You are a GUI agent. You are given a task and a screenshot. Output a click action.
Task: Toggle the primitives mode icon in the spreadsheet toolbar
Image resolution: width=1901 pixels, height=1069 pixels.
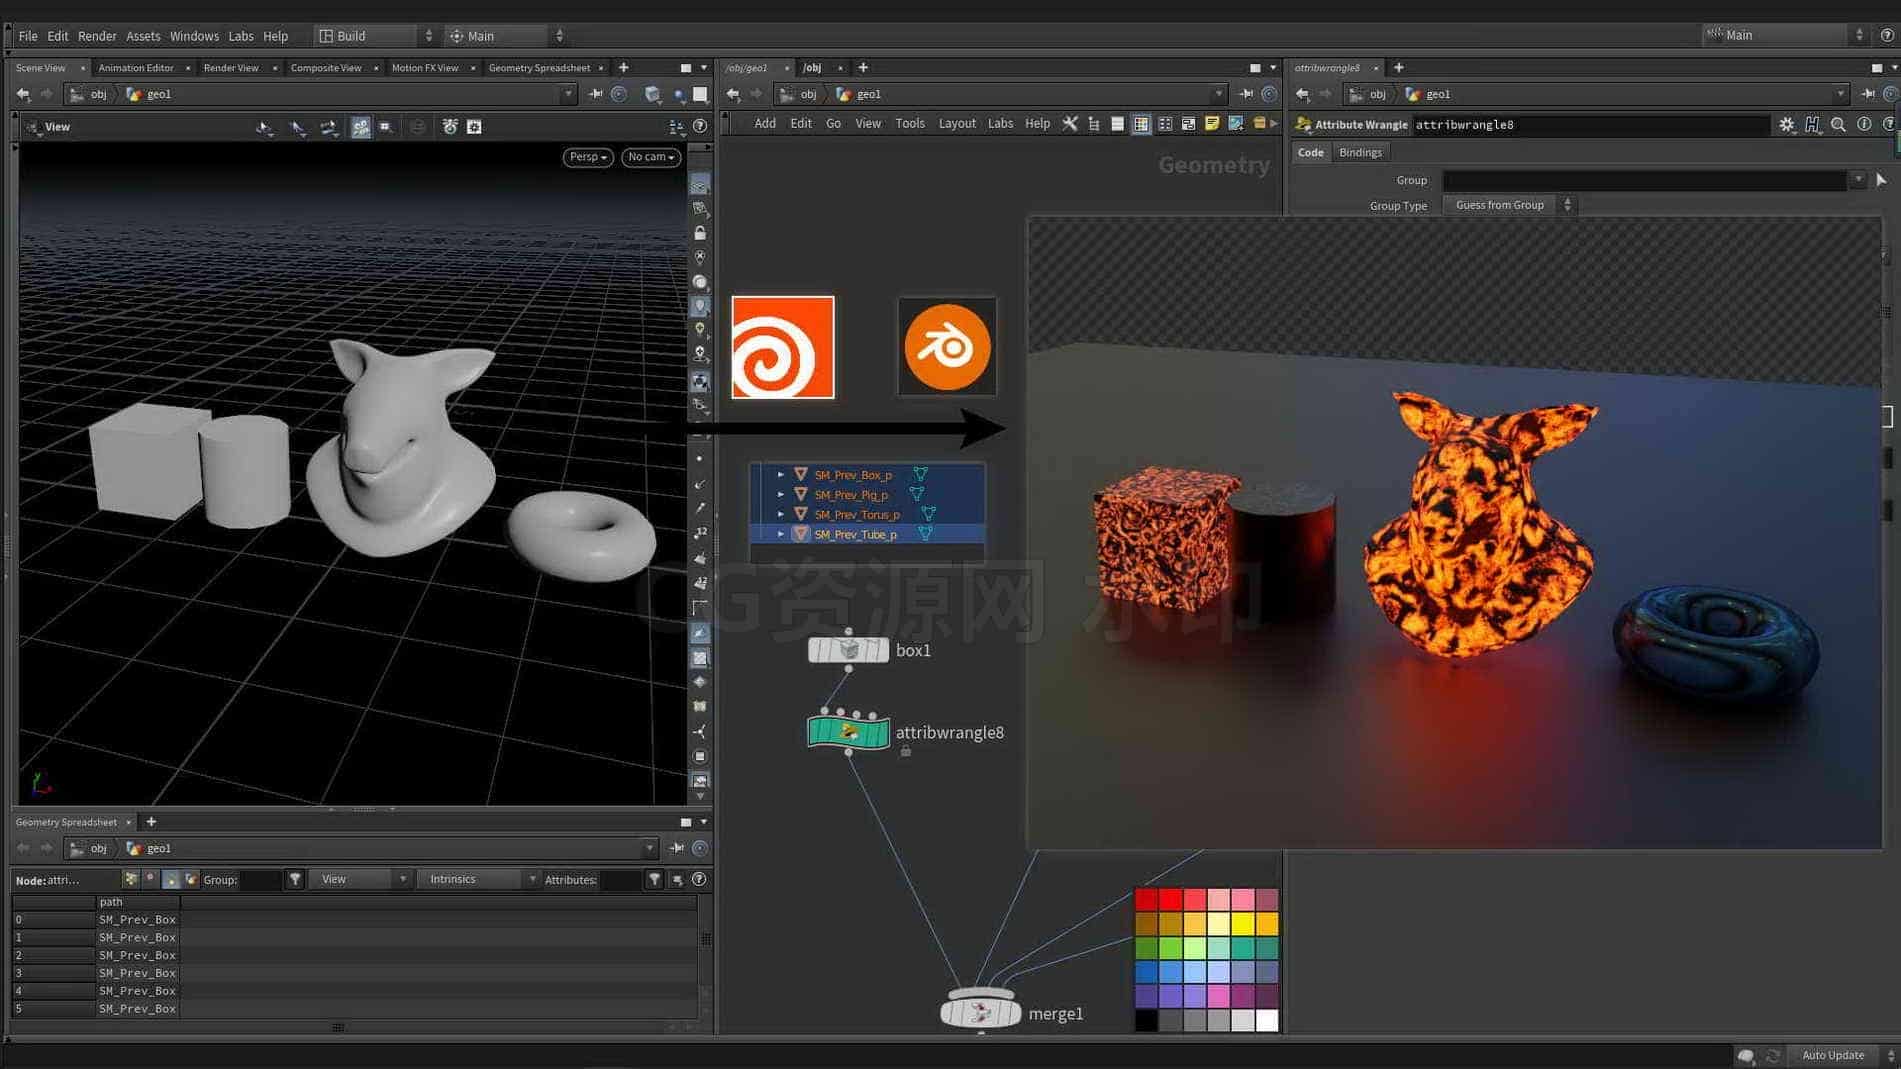(171, 879)
